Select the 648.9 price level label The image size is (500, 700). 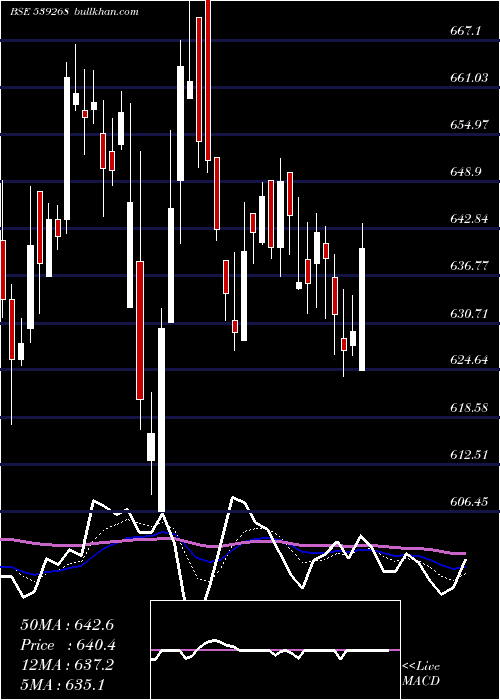point(466,171)
